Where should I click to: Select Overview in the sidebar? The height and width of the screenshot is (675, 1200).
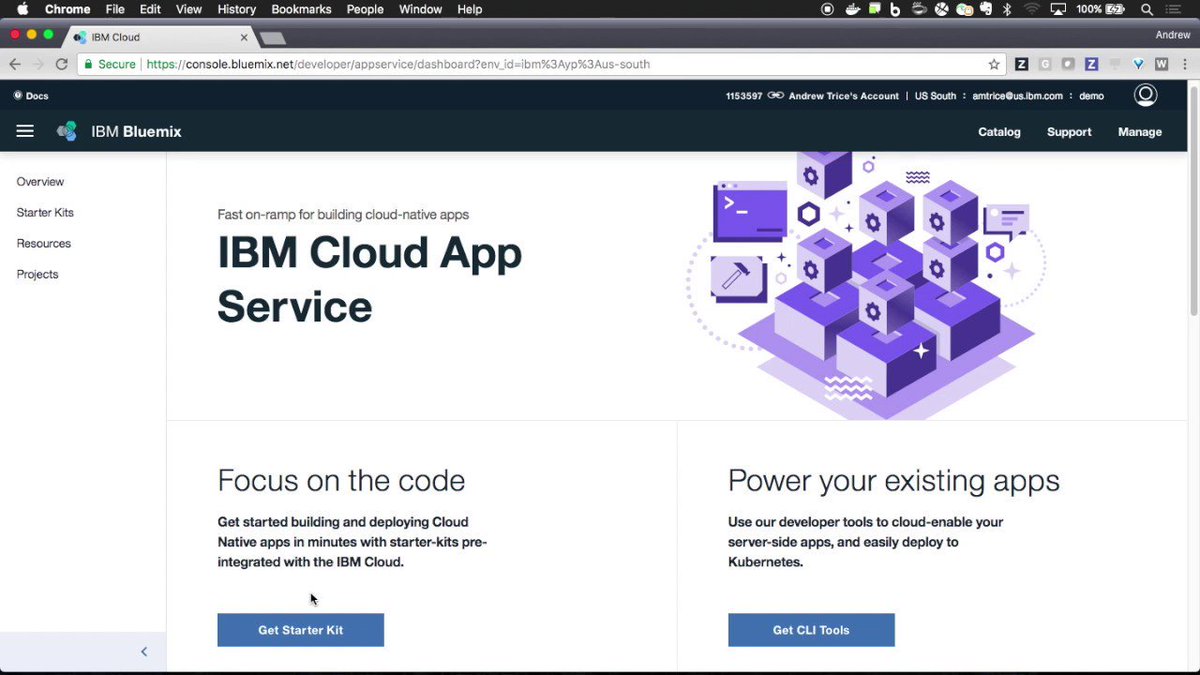click(40, 182)
